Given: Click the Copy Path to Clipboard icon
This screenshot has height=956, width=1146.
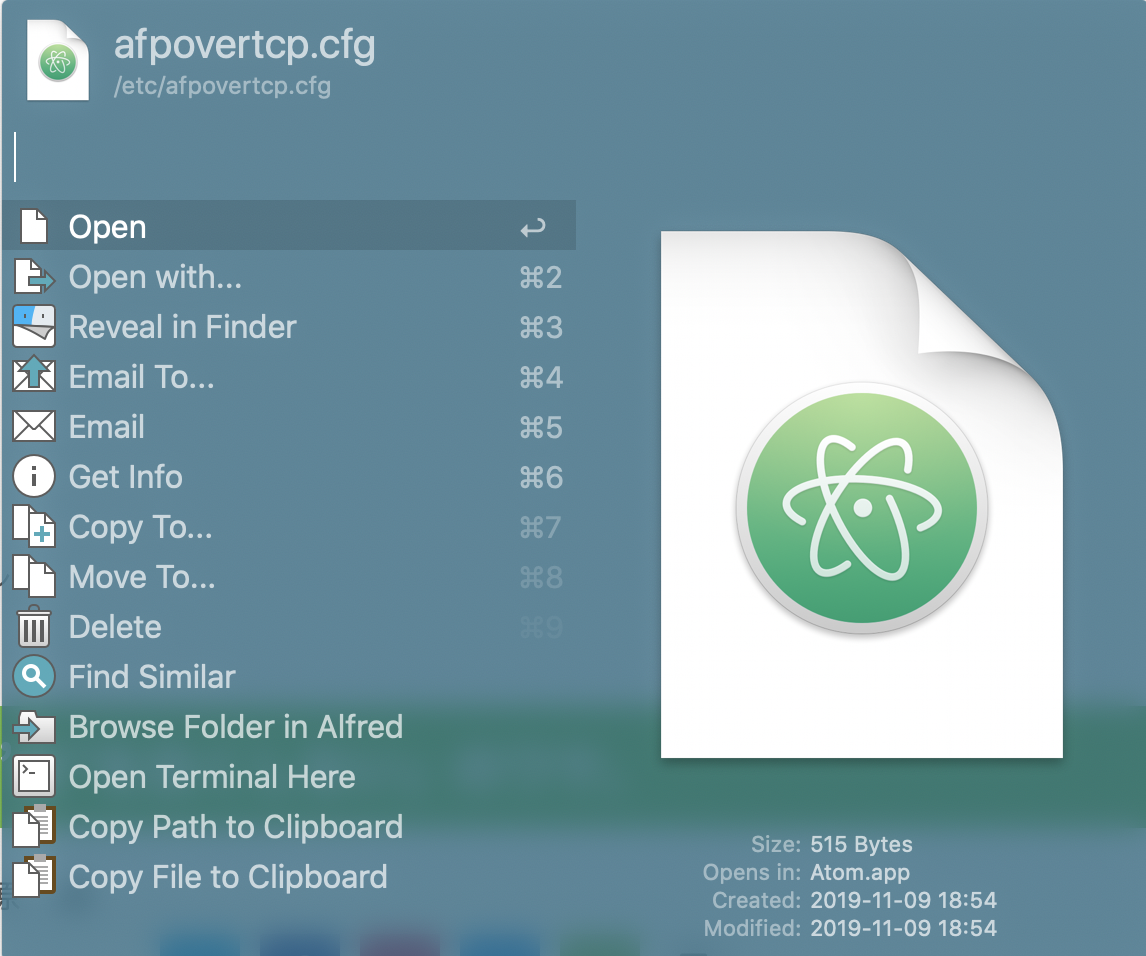Looking at the screenshot, I should tap(34, 826).
